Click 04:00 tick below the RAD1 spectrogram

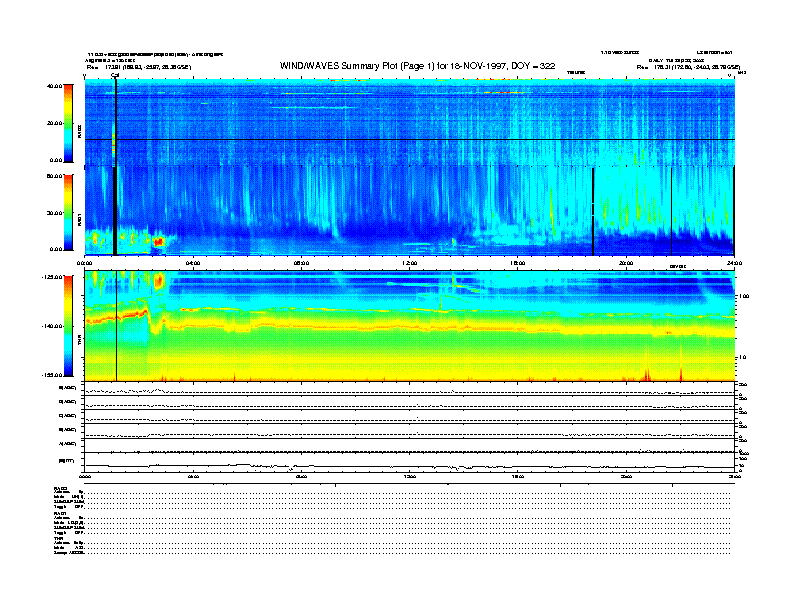coord(193,263)
